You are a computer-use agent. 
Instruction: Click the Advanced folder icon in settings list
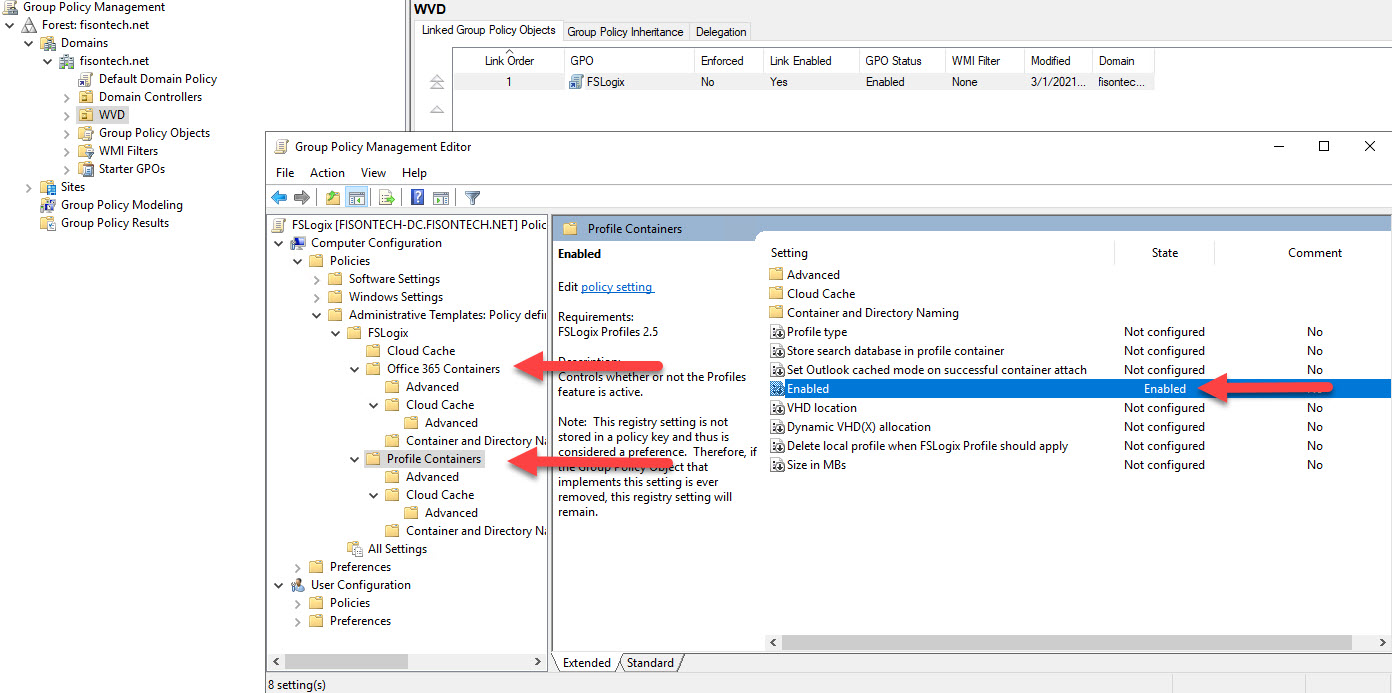click(x=776, y=275)
